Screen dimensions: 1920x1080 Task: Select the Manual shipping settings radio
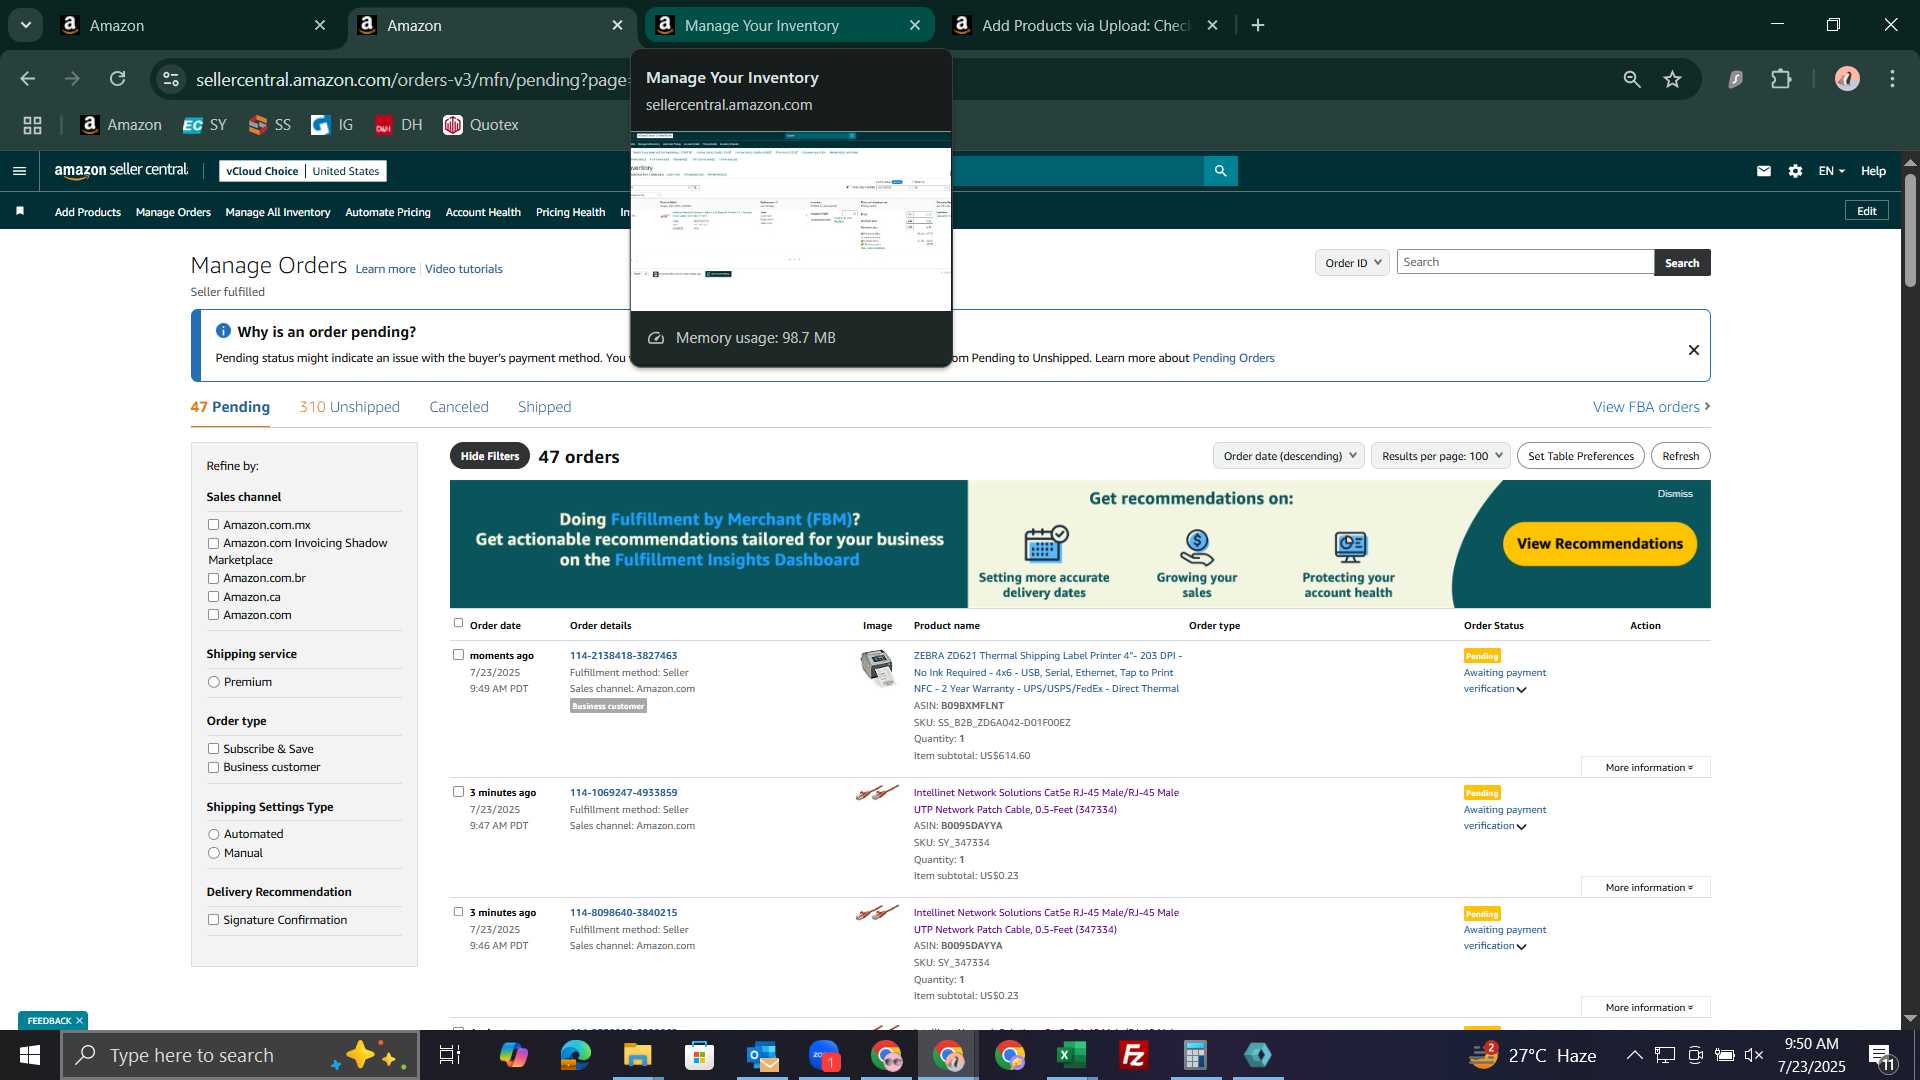click(213, 853)
